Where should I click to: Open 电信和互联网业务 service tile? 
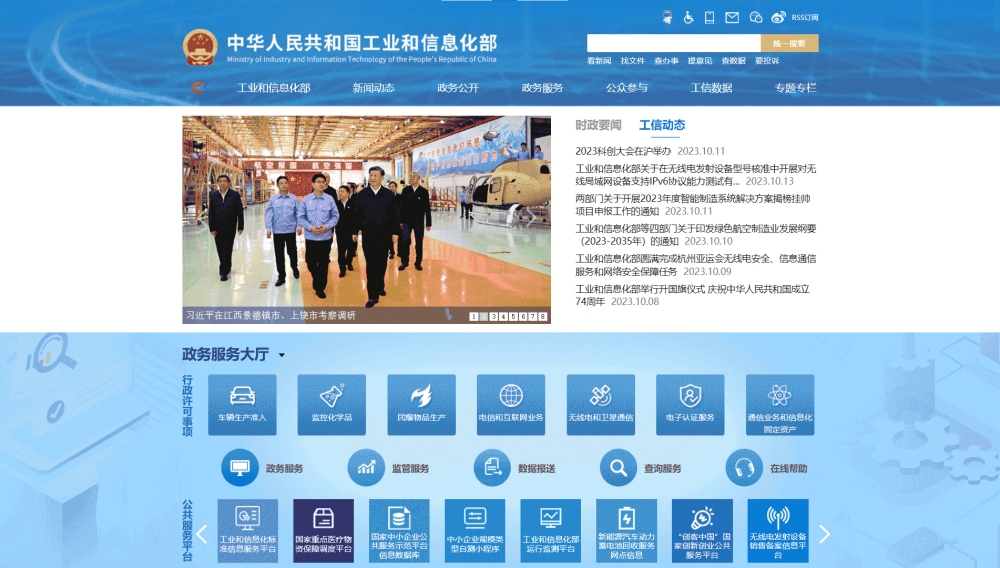point(511,405)
